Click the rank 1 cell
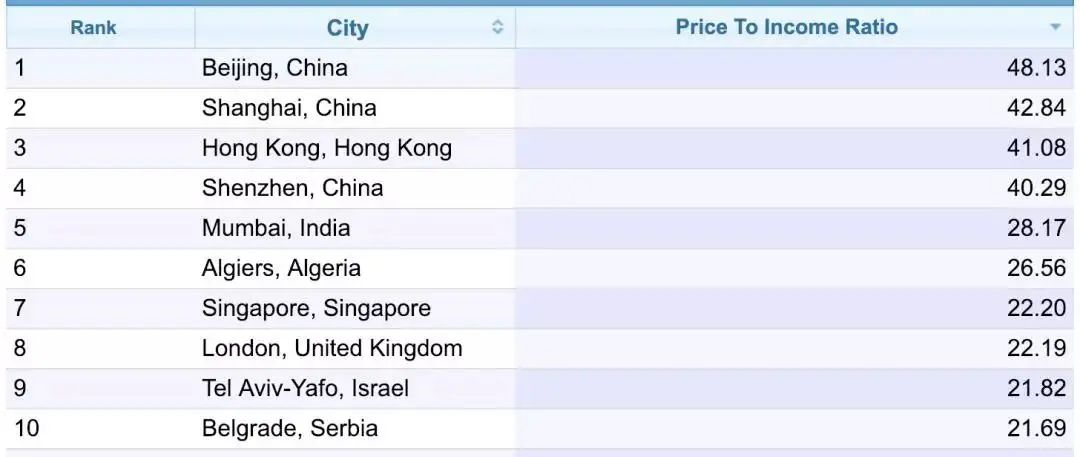Viewport: 1080px width, 457px height. click(101, 68)
